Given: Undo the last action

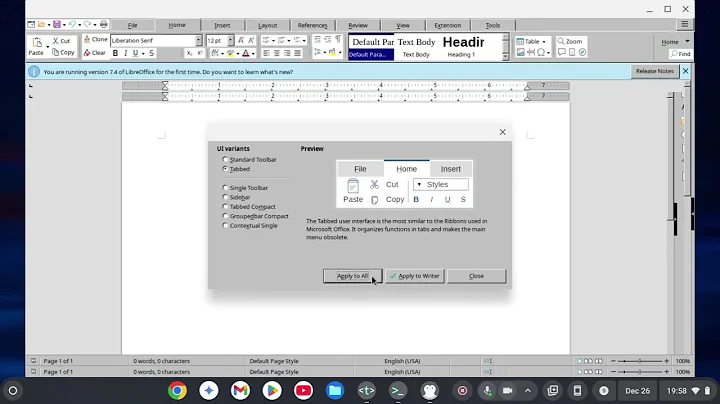Looking at the screenshot, I should pyautogui.click(x=72, y=24).
